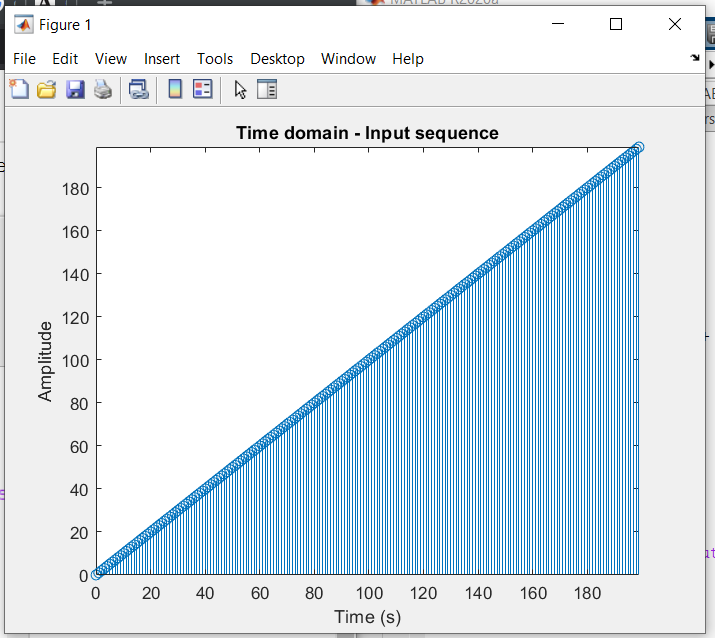This screenshot has width=715, height=638.
Task: Toggle the Edit Plot arrow tool
Action: [240, 90]
